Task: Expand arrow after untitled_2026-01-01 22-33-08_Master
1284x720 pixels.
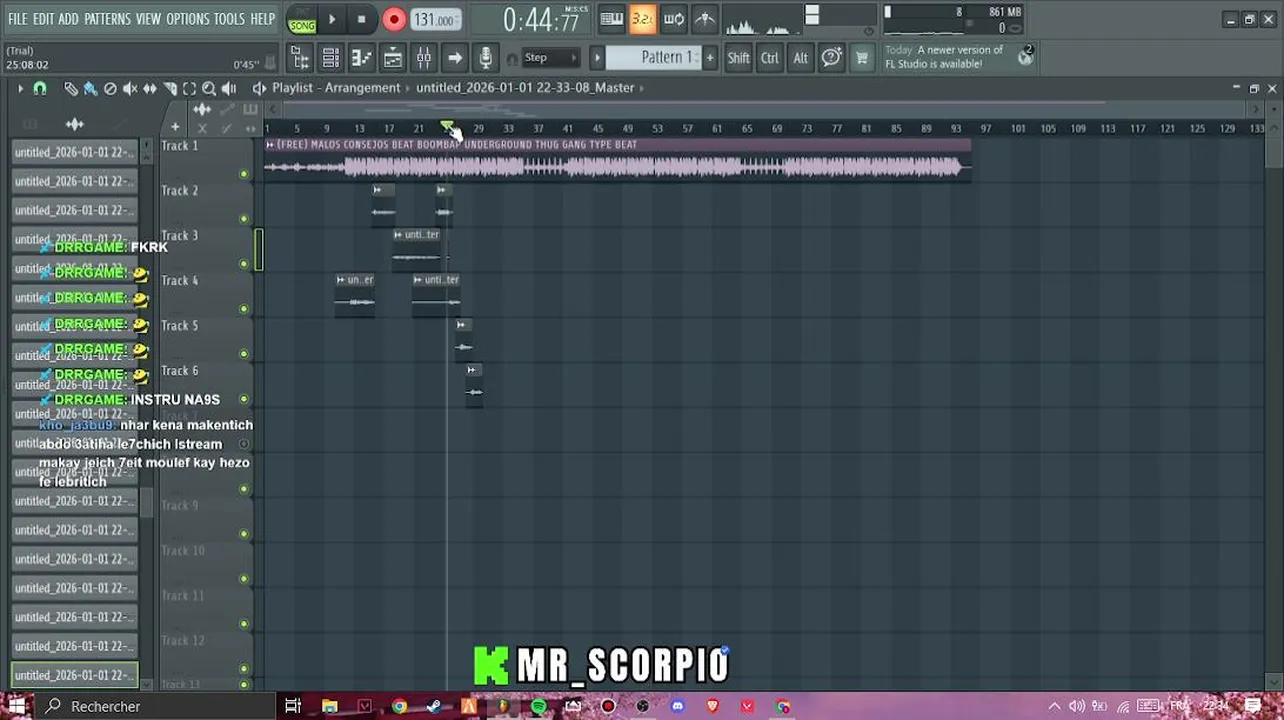Action: tap(642, 88)
